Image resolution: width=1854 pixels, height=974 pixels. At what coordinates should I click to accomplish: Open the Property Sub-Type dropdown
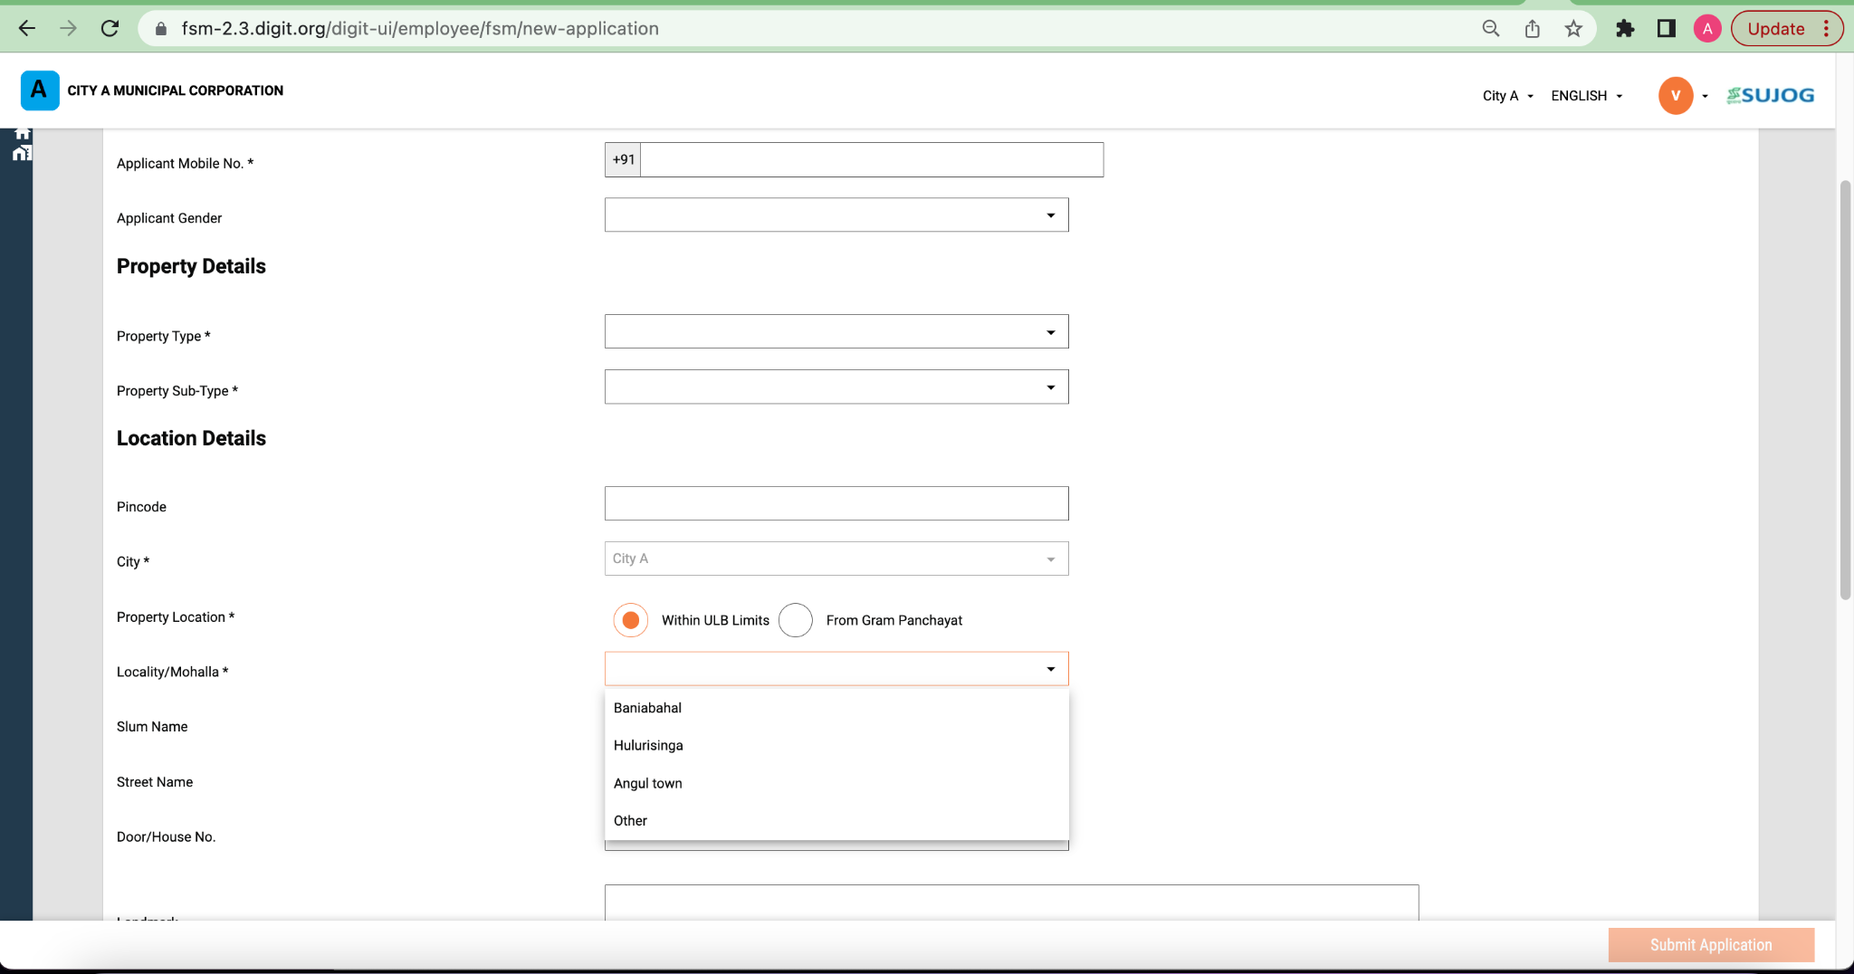click(x=836, y=387)
